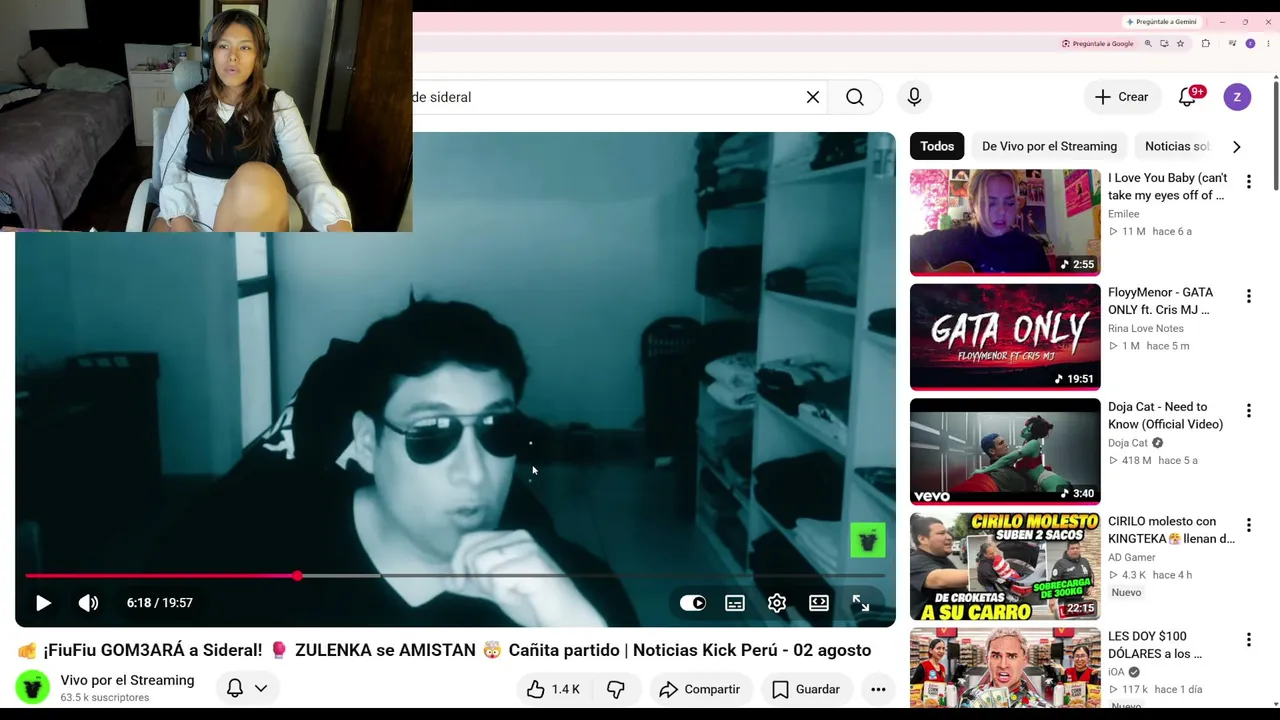Select the Todos filter chip
Image resolution: width=1280 pixels, height=720 pixels.
(x=937, y=146)
